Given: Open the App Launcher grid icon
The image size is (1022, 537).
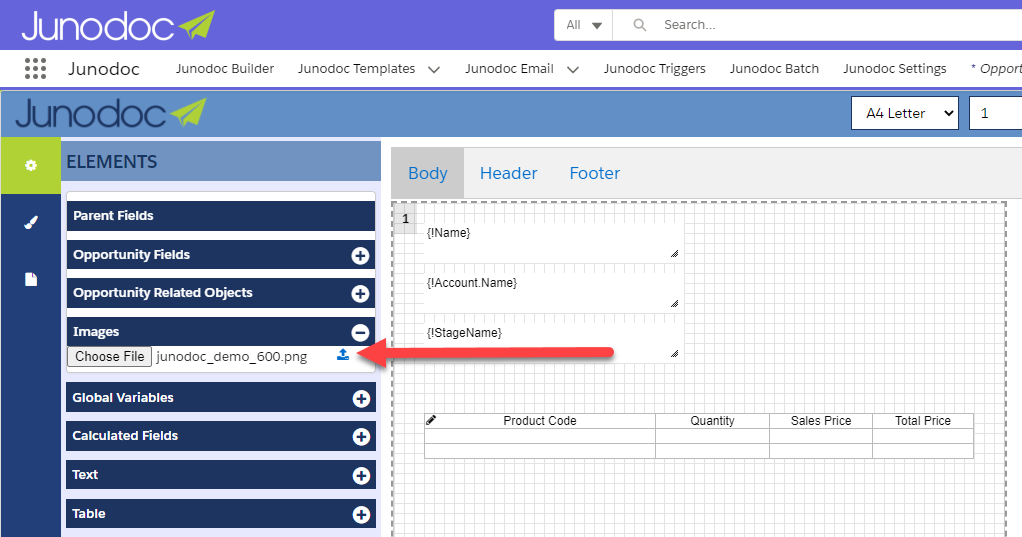Looking at the screenshot, I should point(35,68).
